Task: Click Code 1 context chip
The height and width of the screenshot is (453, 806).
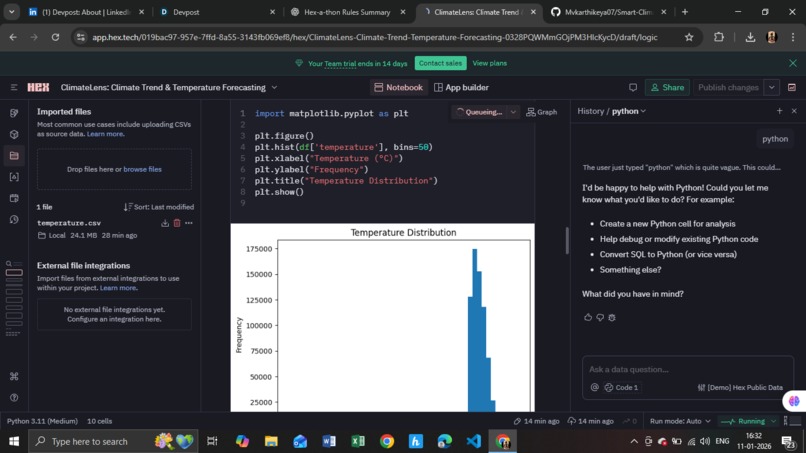Action: (x=621, y=387)
